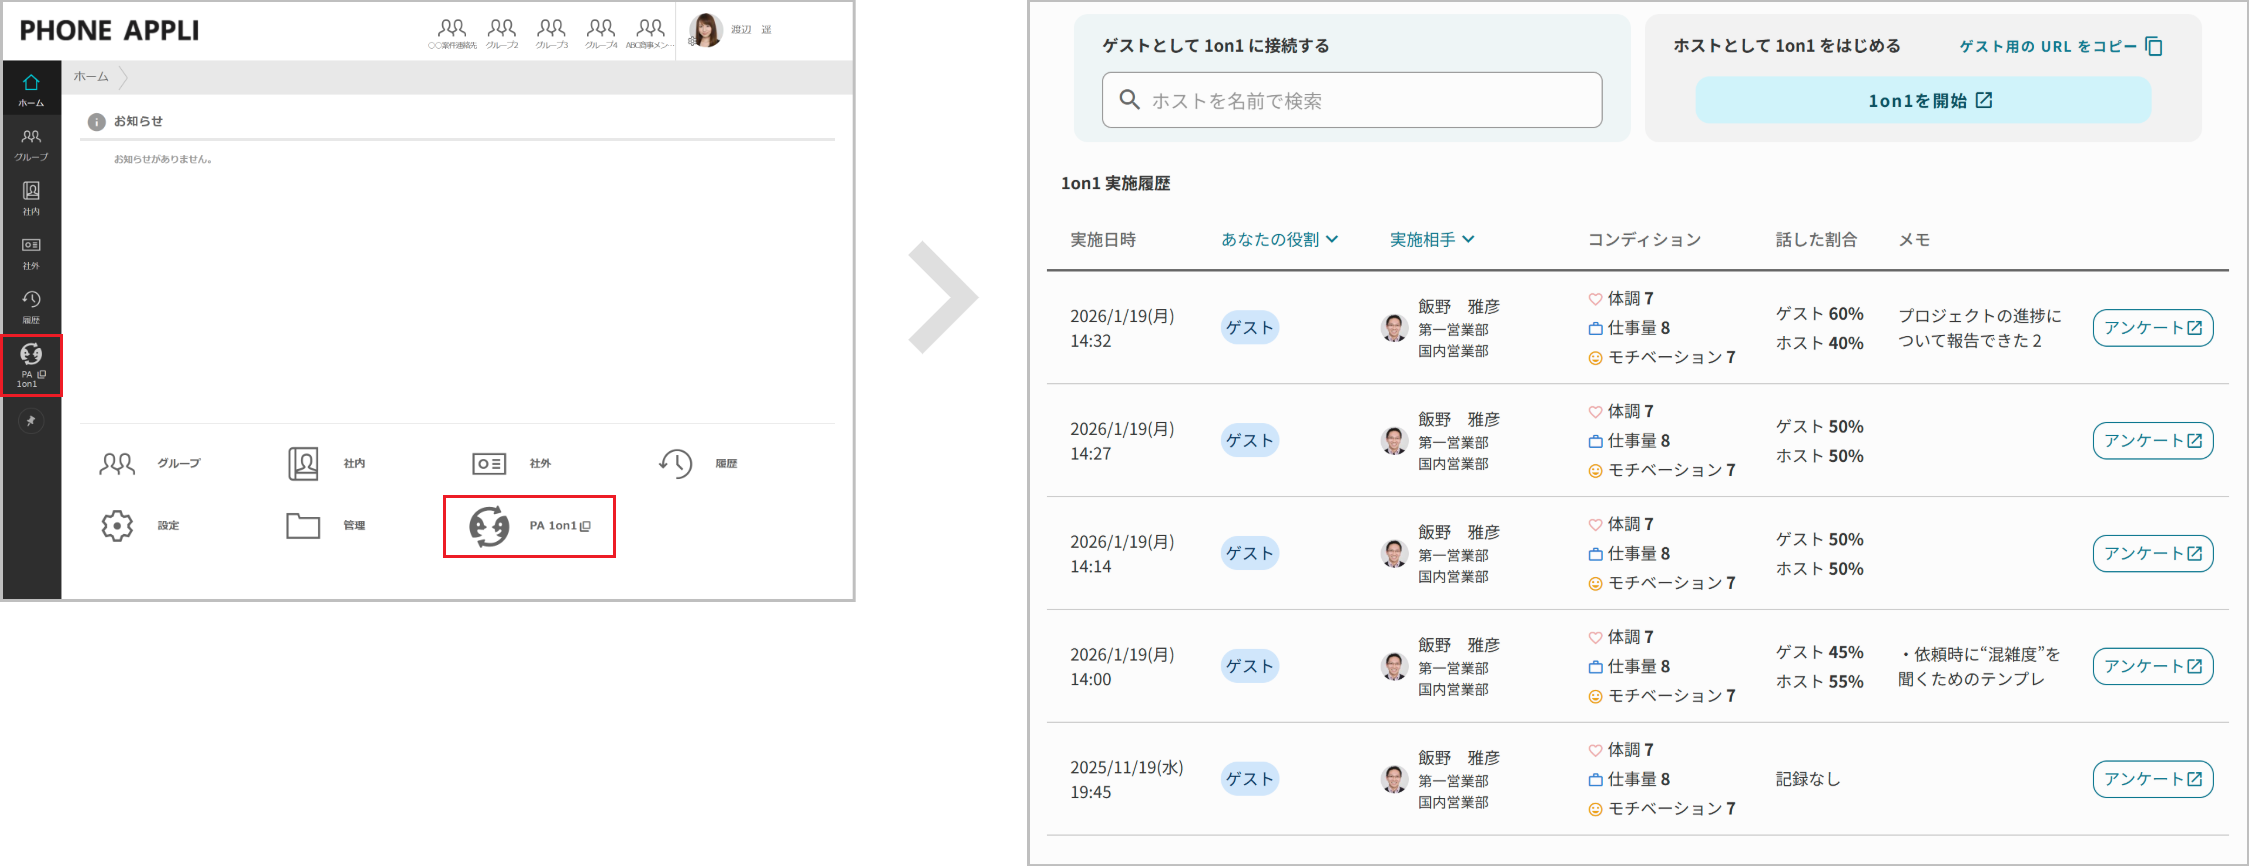The height and width of the screenshot is (866, 2249).
Task: Open PA 1on1 in the left sidebar
Action: click(x=31, y=365)
